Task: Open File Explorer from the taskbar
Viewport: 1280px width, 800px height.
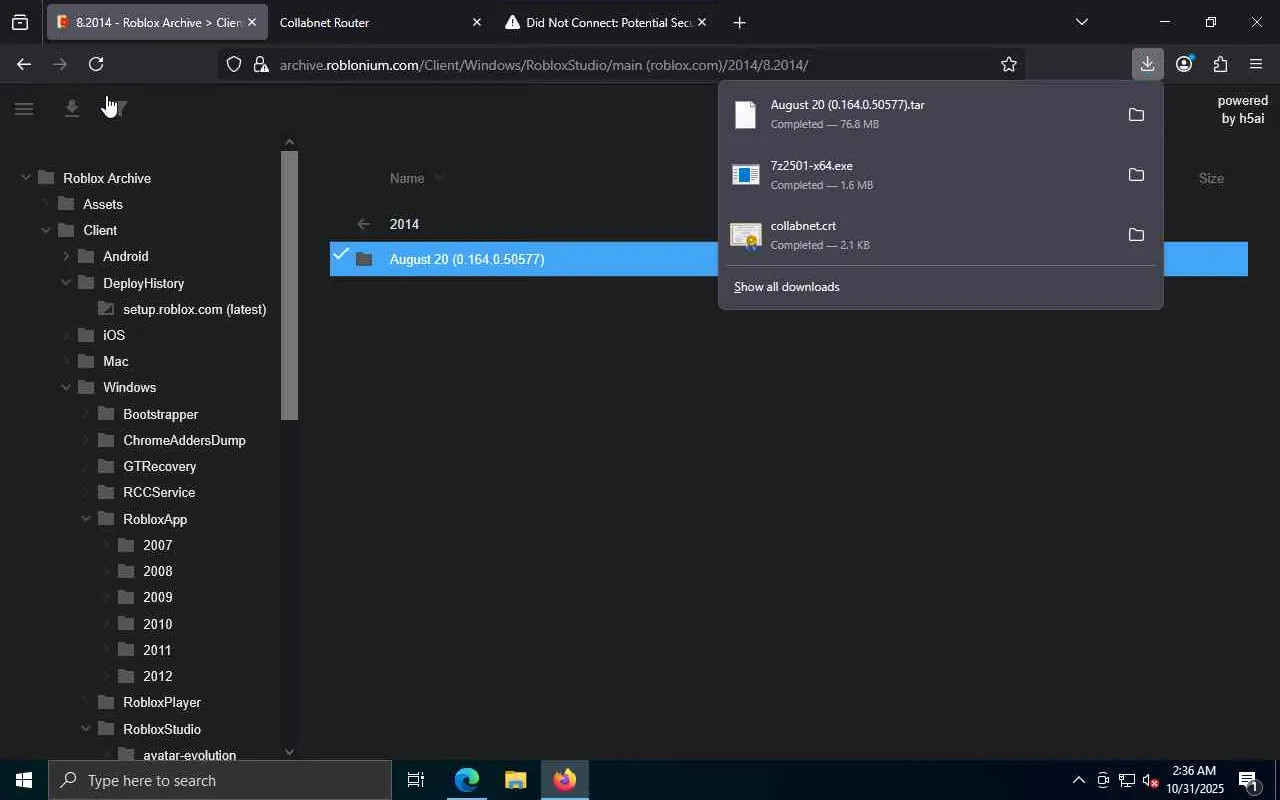Action: tap(515, 780)
